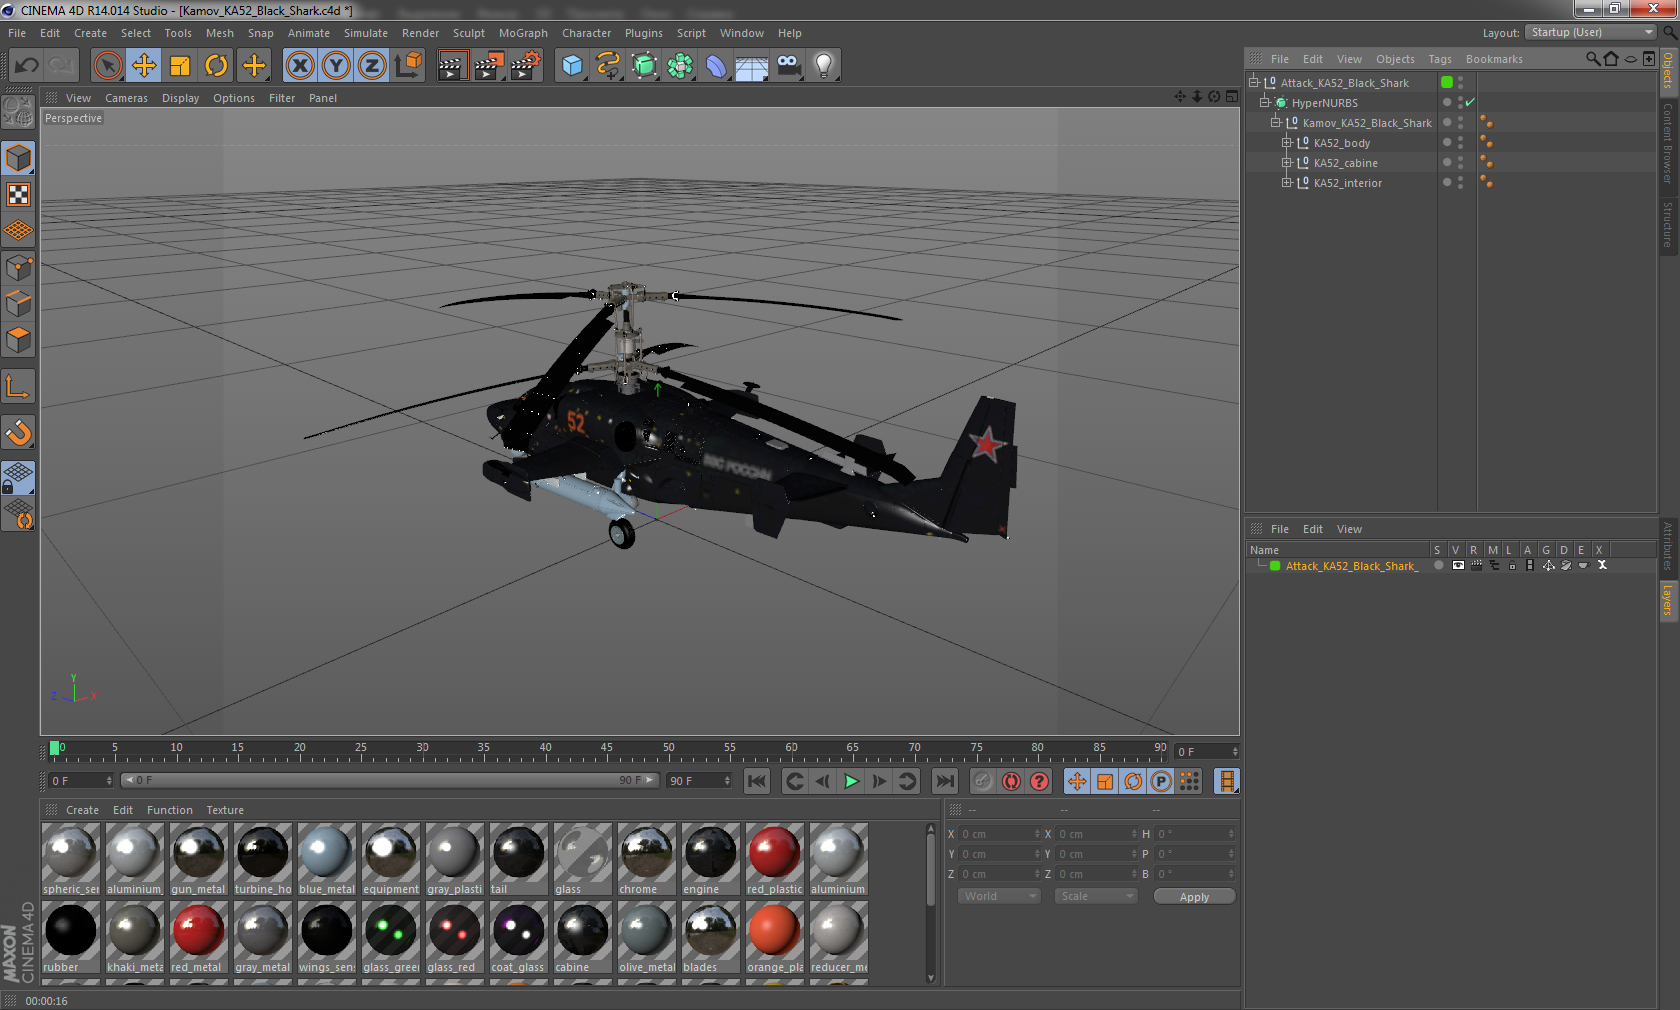1680x1010 pixels.
Task: Open viewport Display menu
Action: pos(181,98)
